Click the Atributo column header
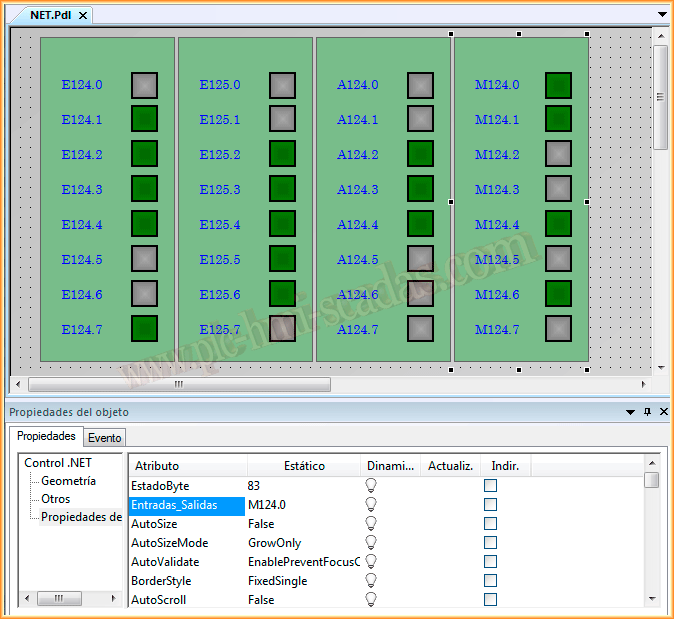Image resolution: width=674 pixels, height=619 pixels. coord(188,466)
